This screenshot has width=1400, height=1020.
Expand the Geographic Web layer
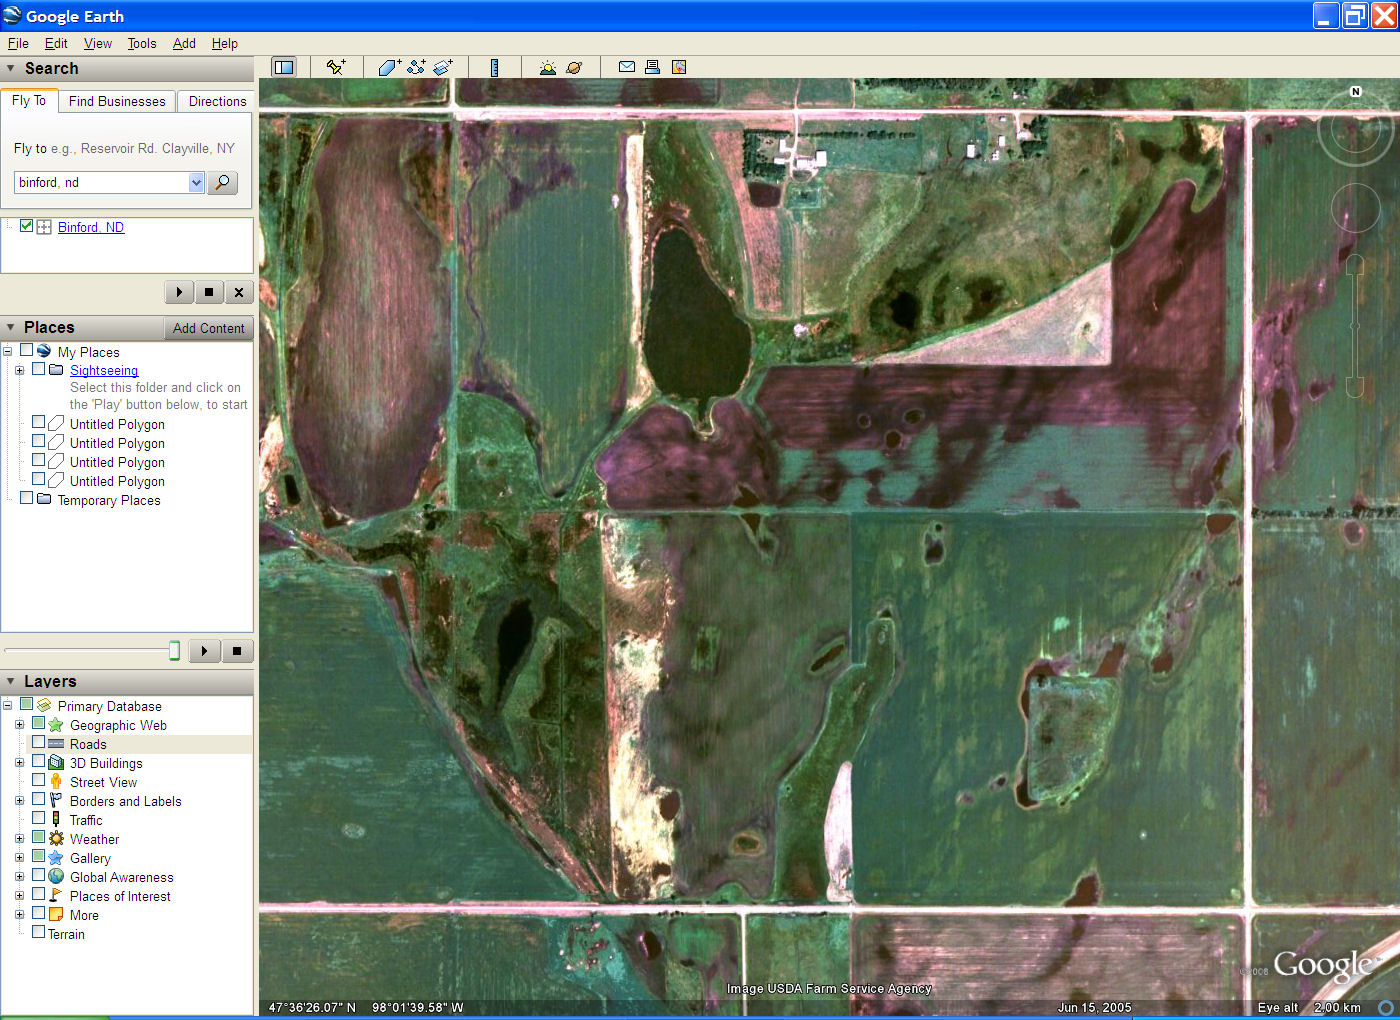[x=19, y=725]
